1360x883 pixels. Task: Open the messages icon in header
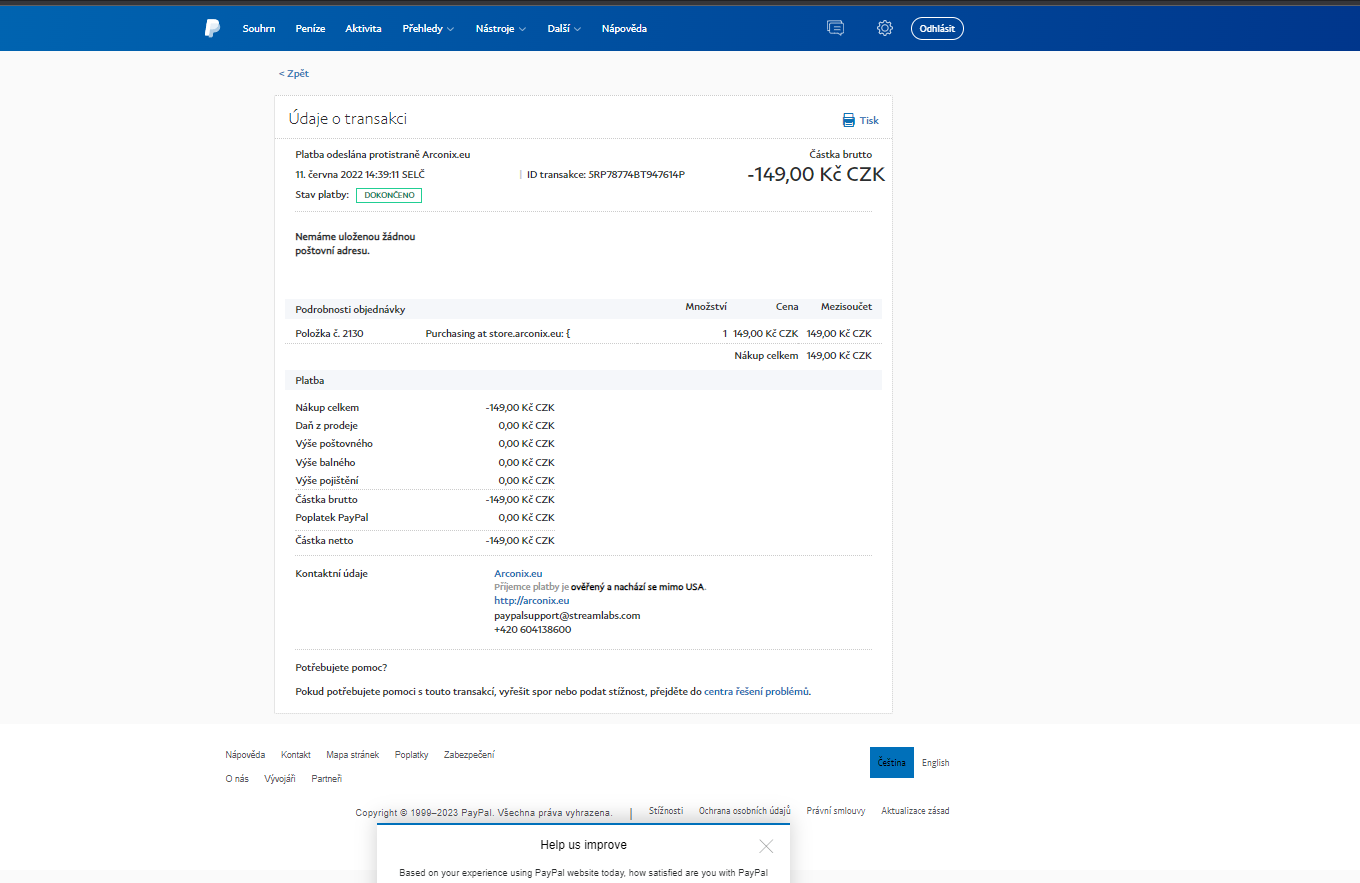835,28
